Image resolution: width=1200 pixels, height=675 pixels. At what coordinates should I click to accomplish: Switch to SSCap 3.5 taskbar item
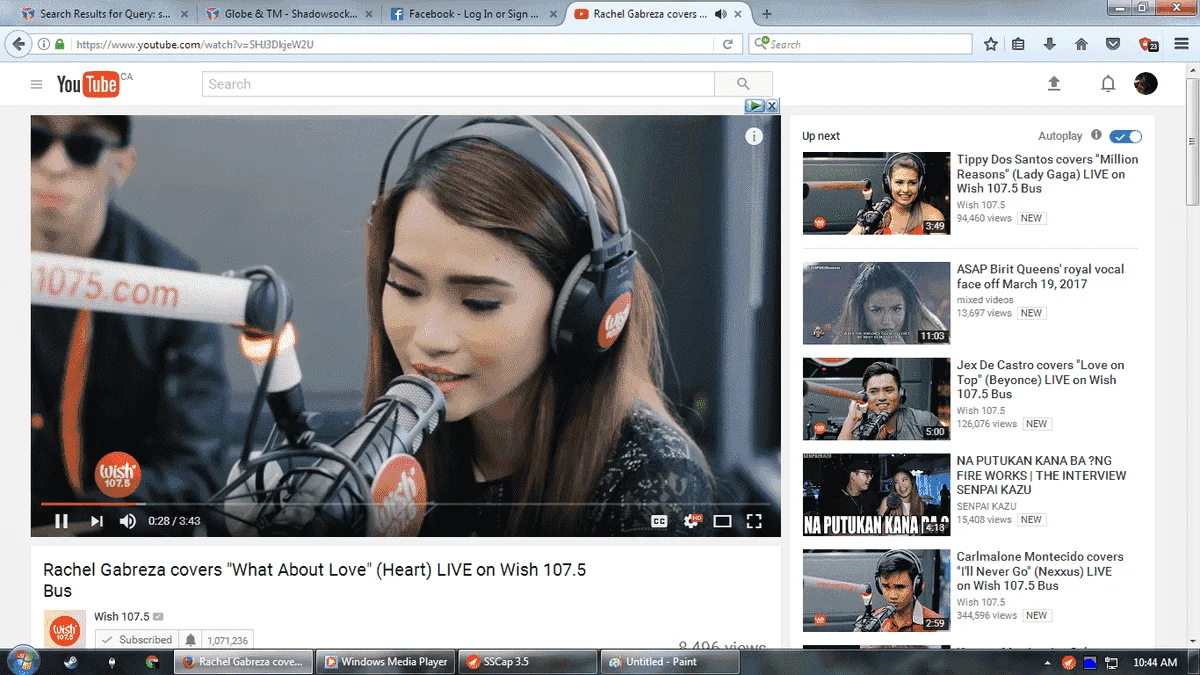528,662
